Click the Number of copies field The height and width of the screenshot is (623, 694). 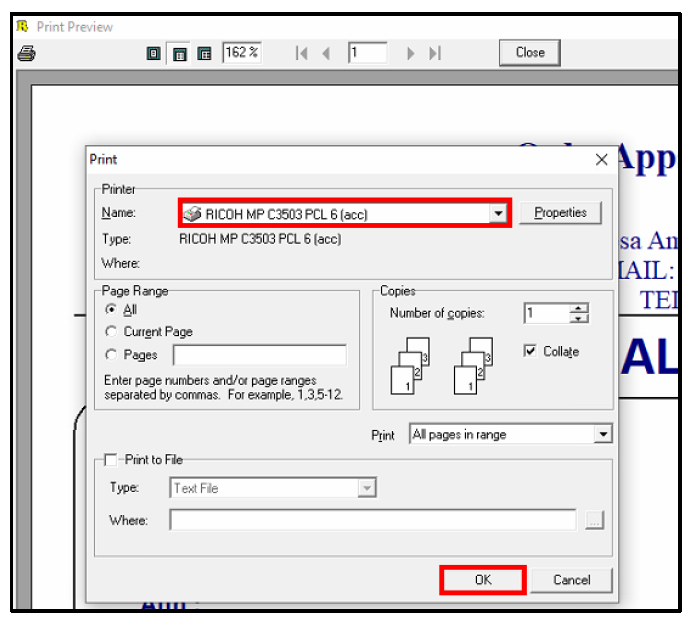point(547,313)
